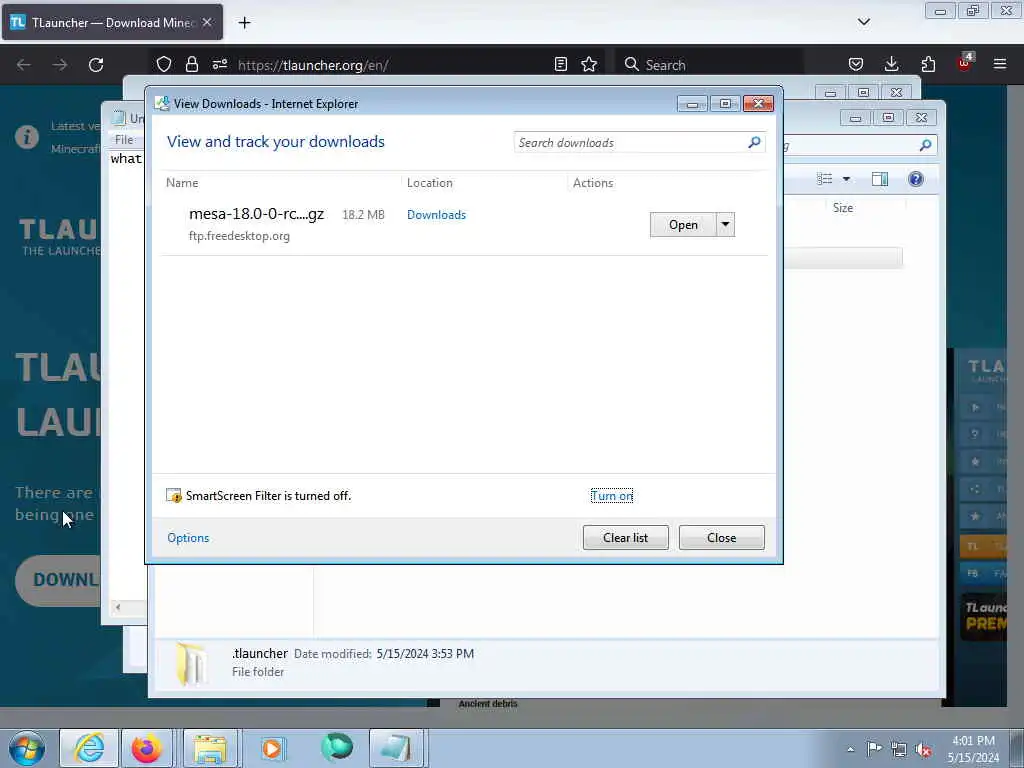Viewport: 1024px width, 768px height.
Task: Select the mesa-18.0-0-rc...gz file name
Action: [x=256, y=214]
